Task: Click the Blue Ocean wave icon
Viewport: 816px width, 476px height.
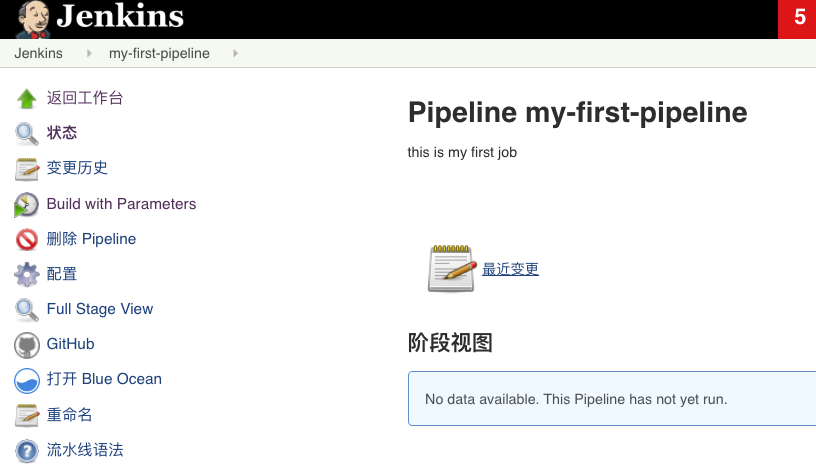Action: coord(27,380)
